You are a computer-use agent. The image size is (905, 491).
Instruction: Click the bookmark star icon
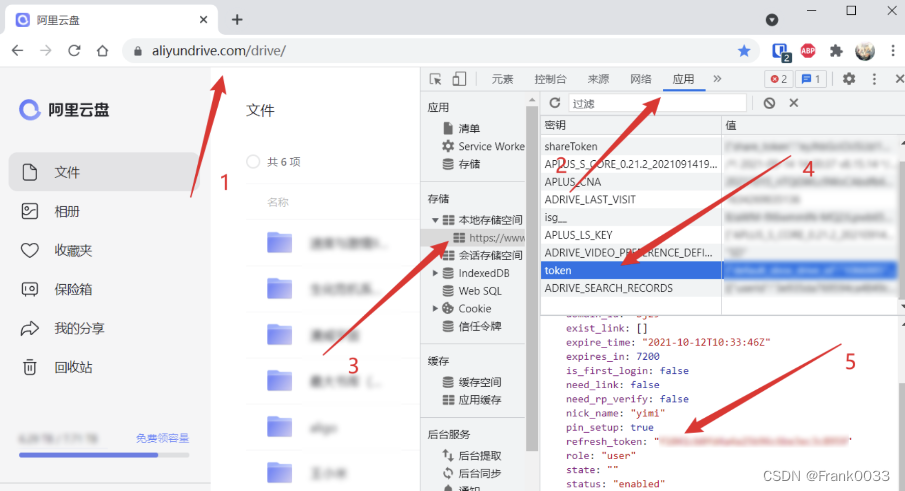tap(744, 51)
